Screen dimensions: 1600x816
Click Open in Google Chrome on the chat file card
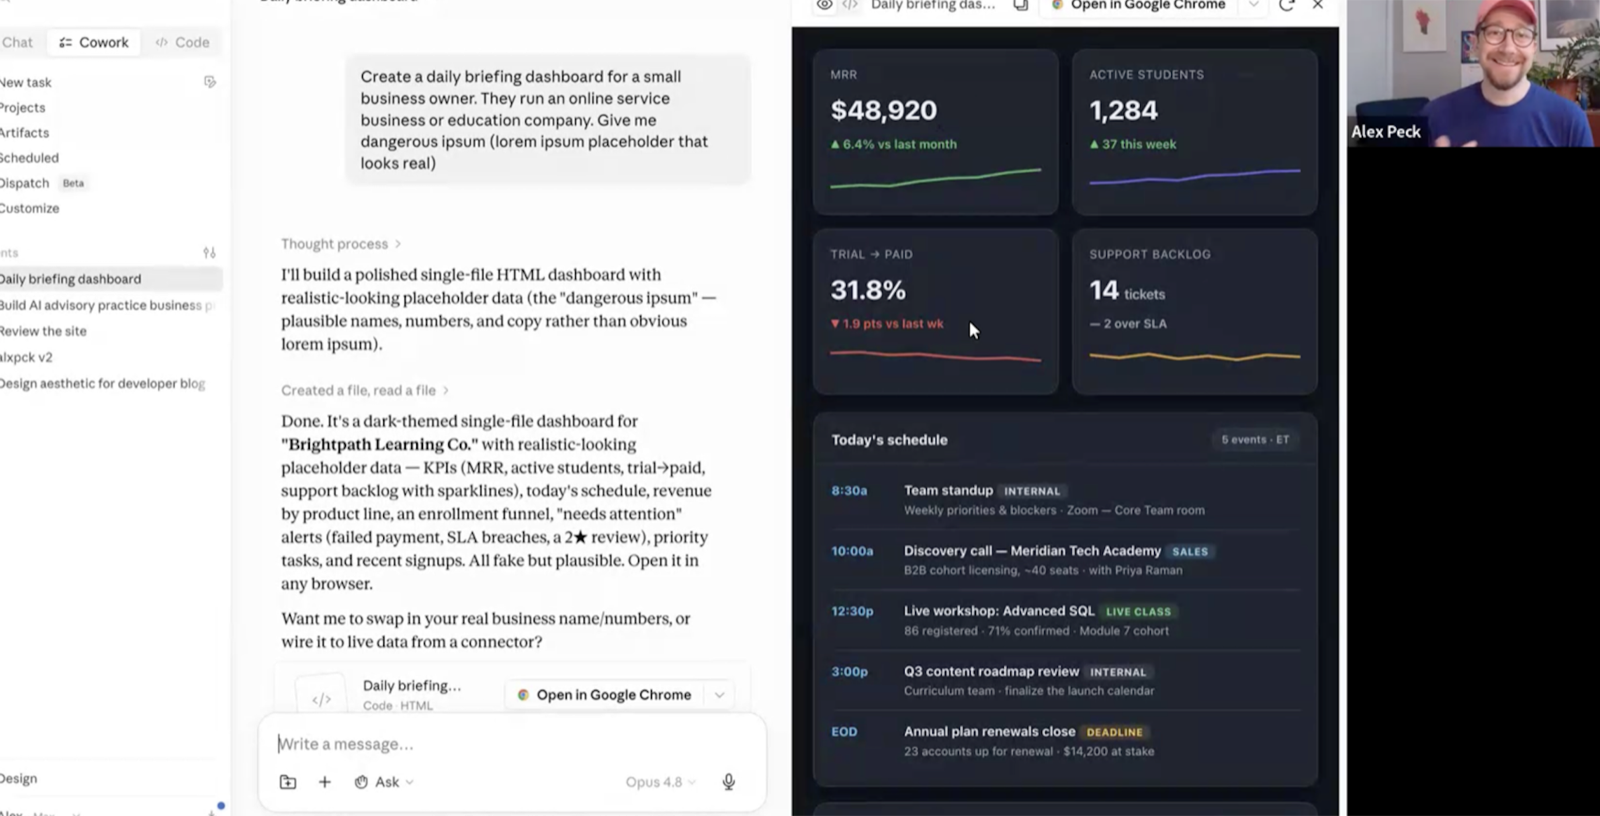(604, 695)
